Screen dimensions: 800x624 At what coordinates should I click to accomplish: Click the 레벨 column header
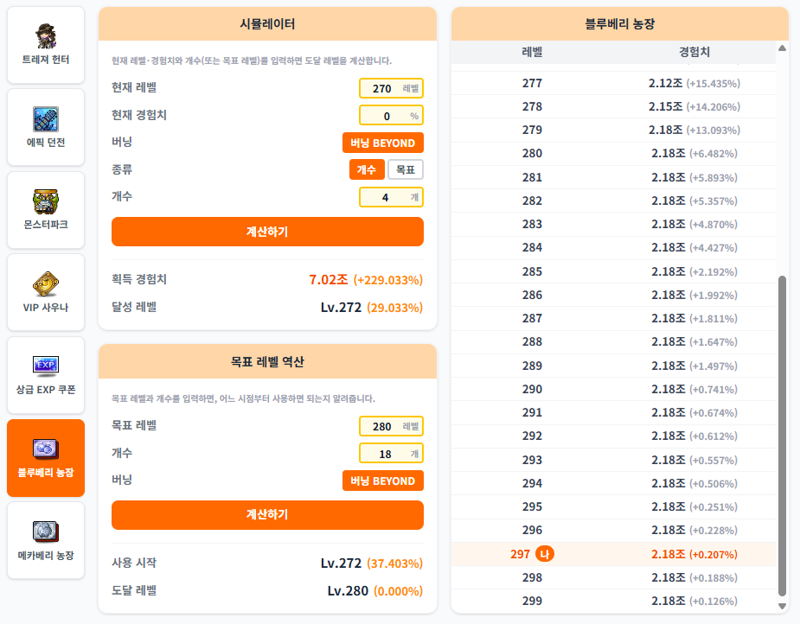point(532,52)
